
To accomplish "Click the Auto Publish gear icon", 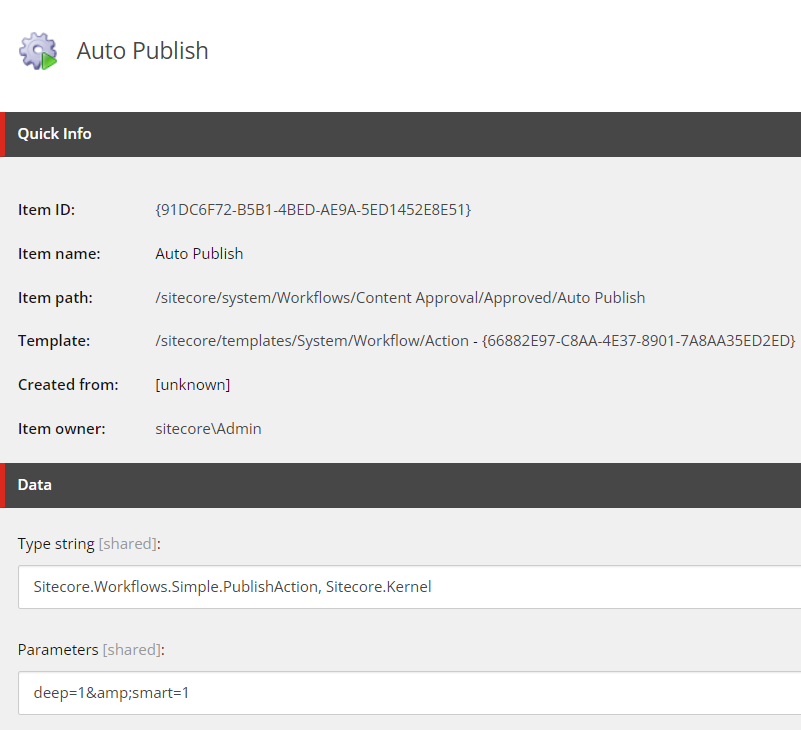I will pyautogui.click(x=38, y=51).
